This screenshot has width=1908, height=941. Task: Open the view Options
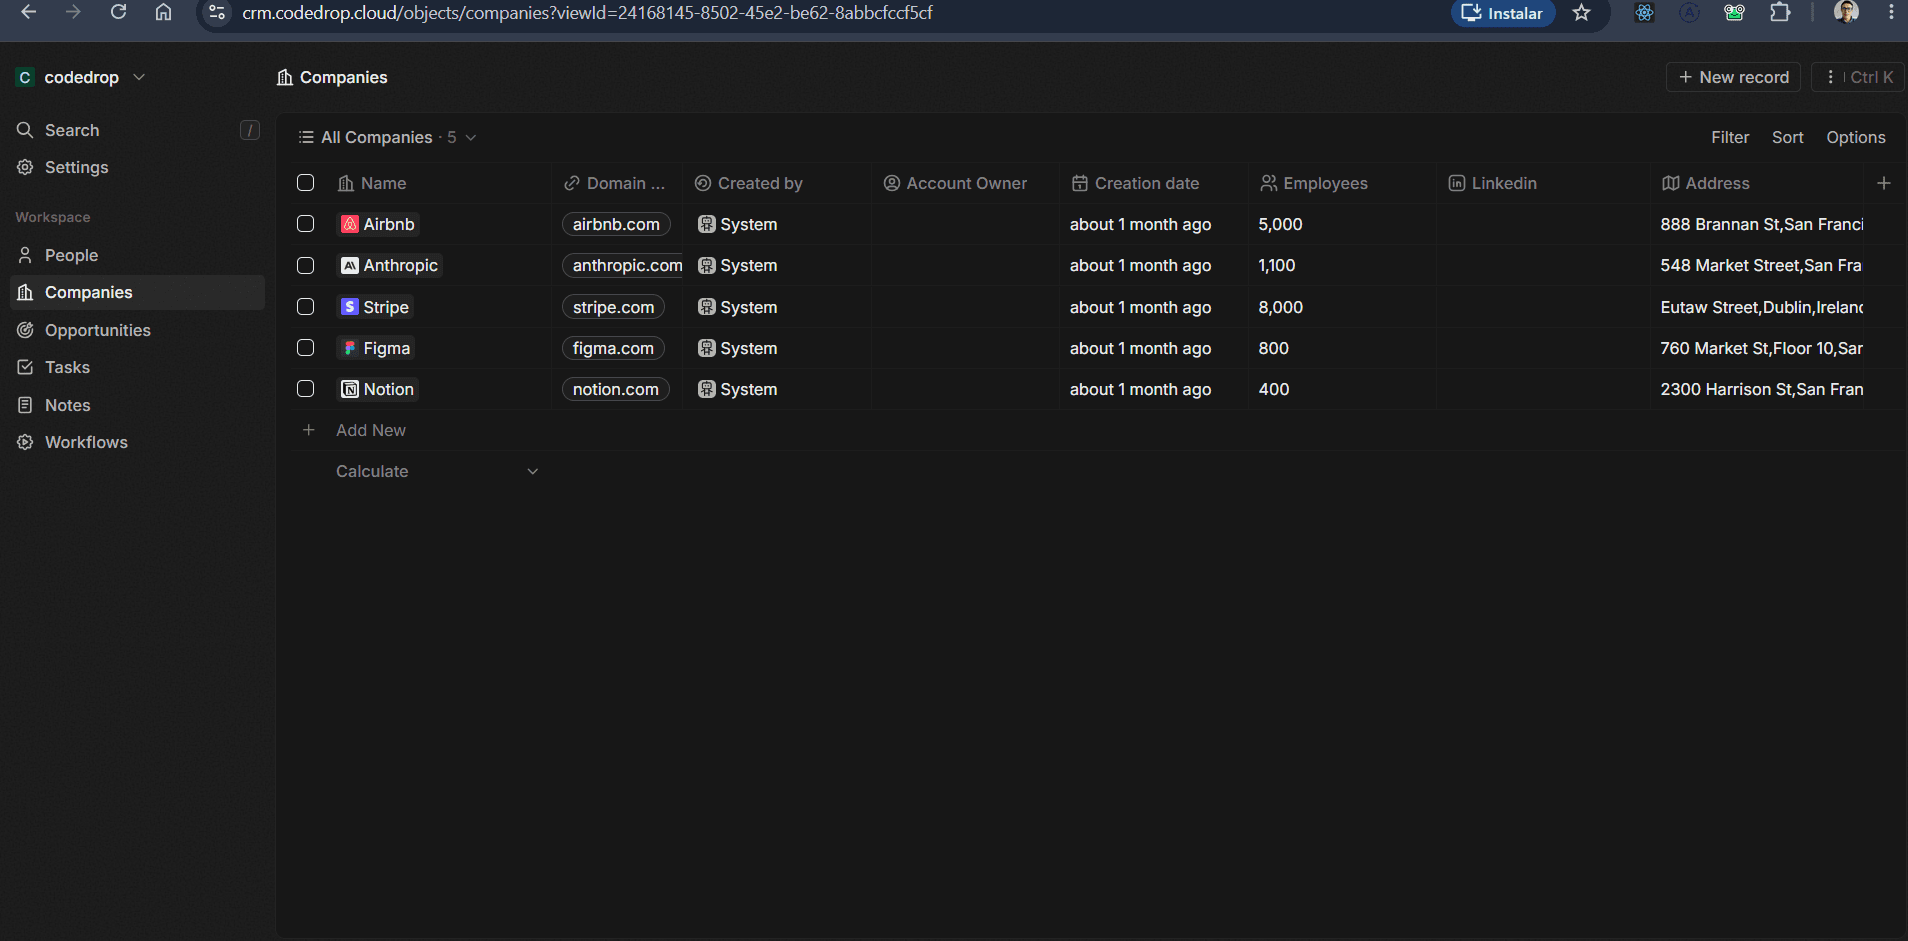click(1855, 137)
